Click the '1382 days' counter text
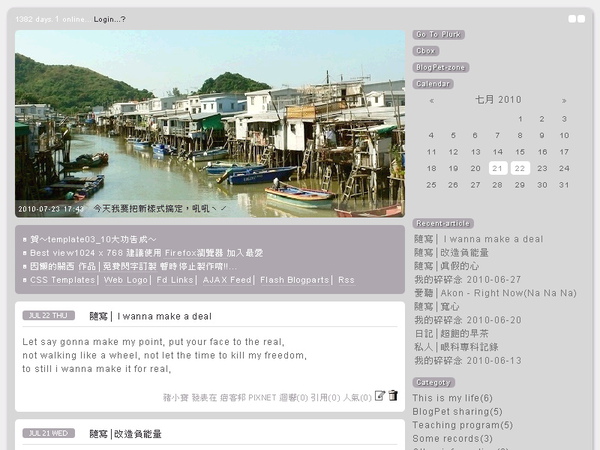600x450 pixels. tap(34, 19)
